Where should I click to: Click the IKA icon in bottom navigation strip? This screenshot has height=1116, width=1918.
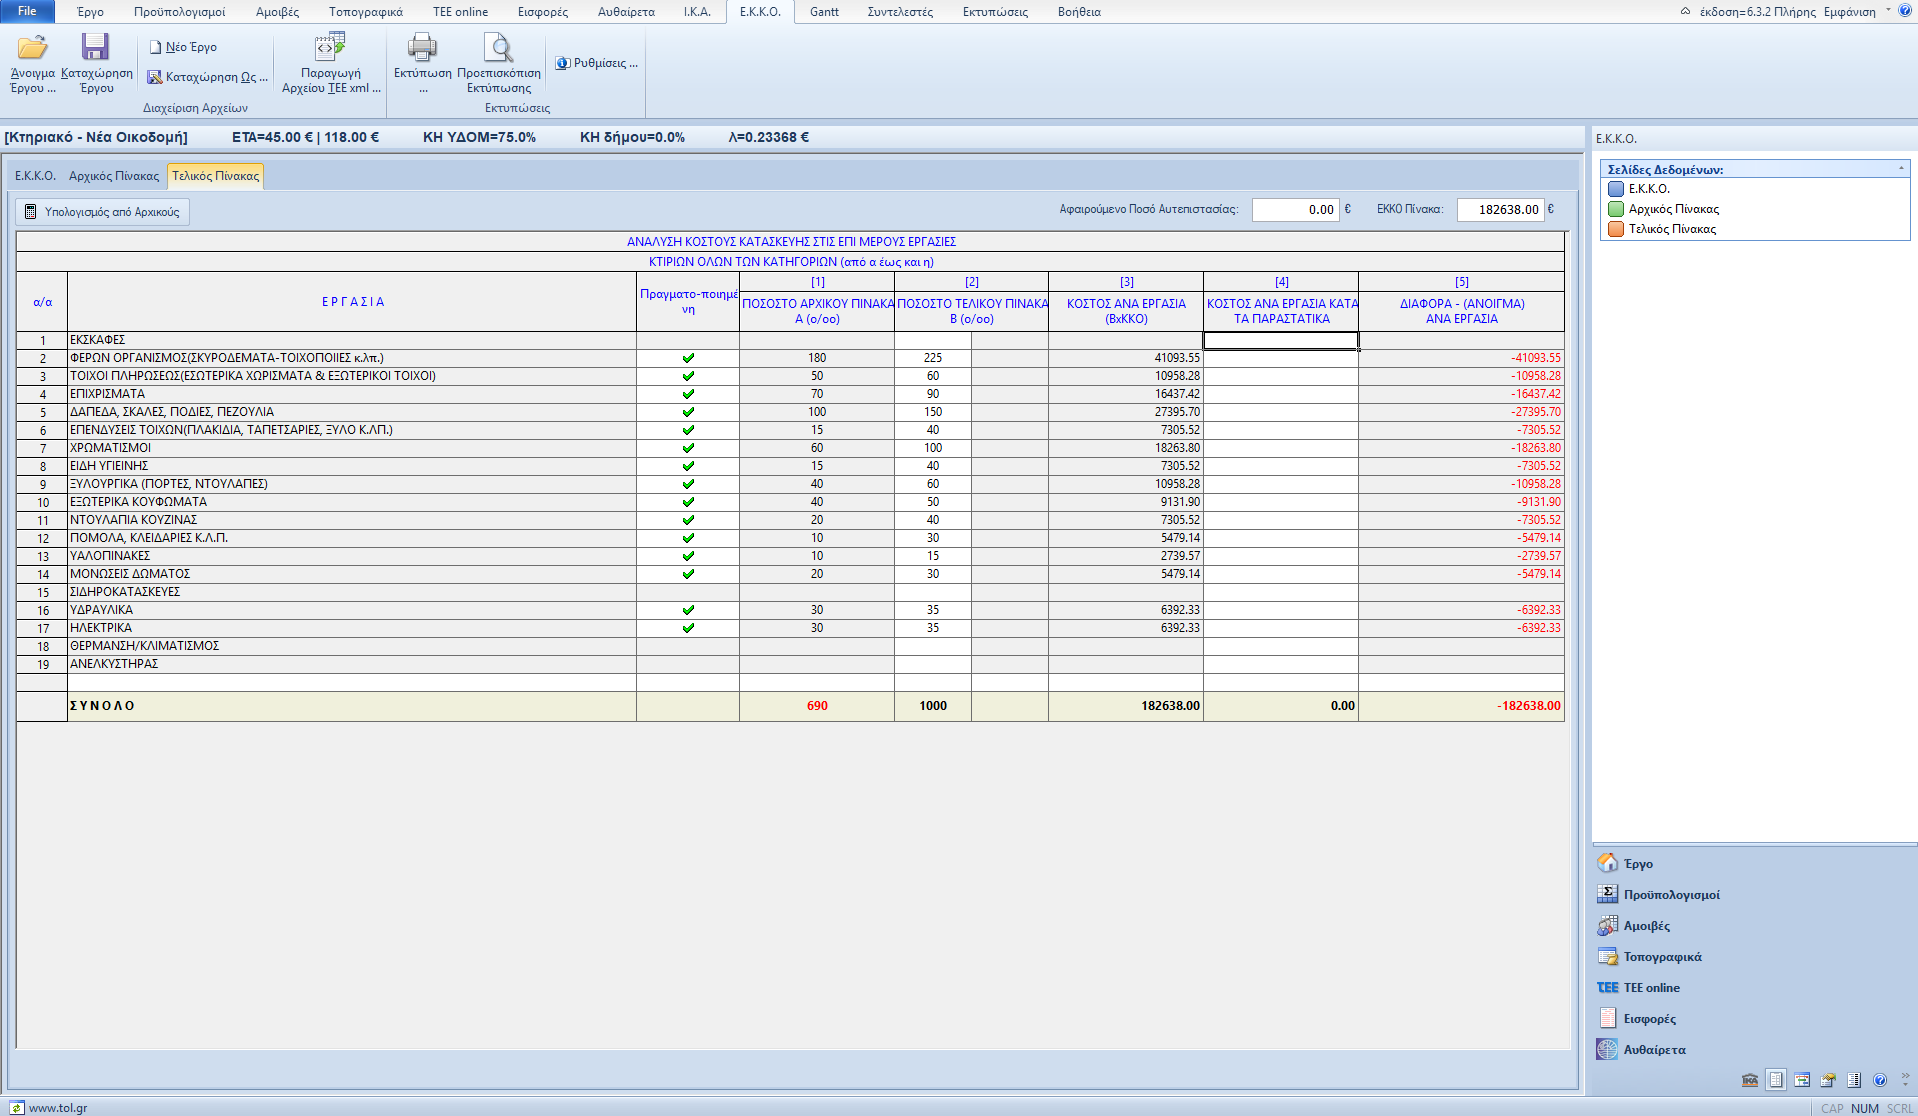pos(1749,1080)
